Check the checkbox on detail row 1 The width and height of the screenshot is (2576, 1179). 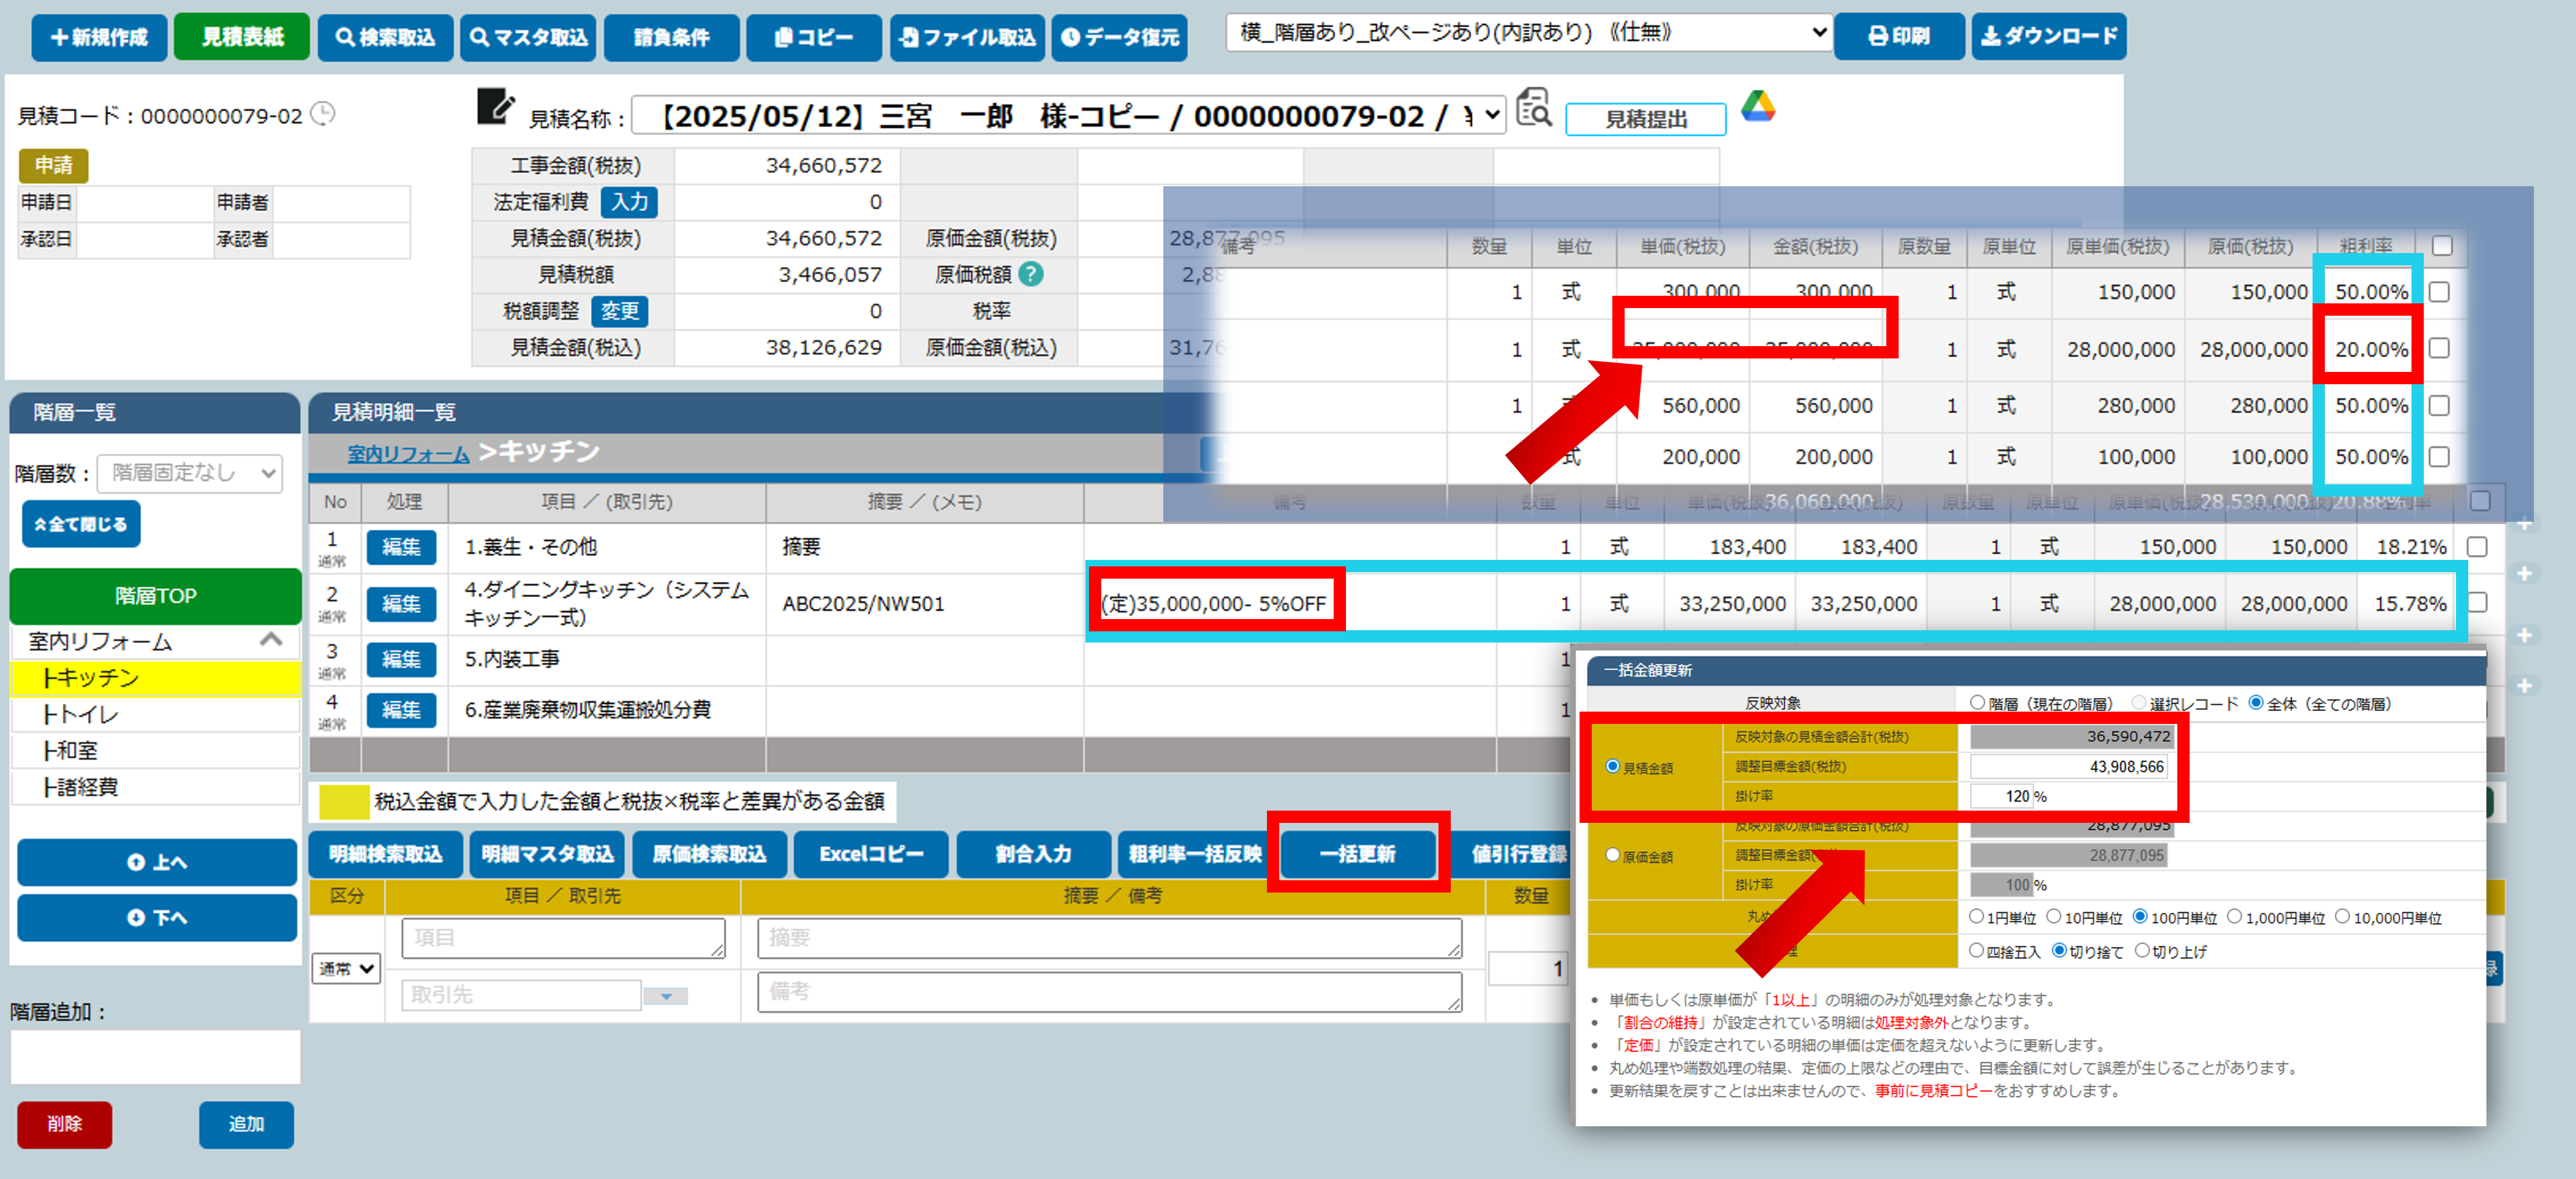2476,547
